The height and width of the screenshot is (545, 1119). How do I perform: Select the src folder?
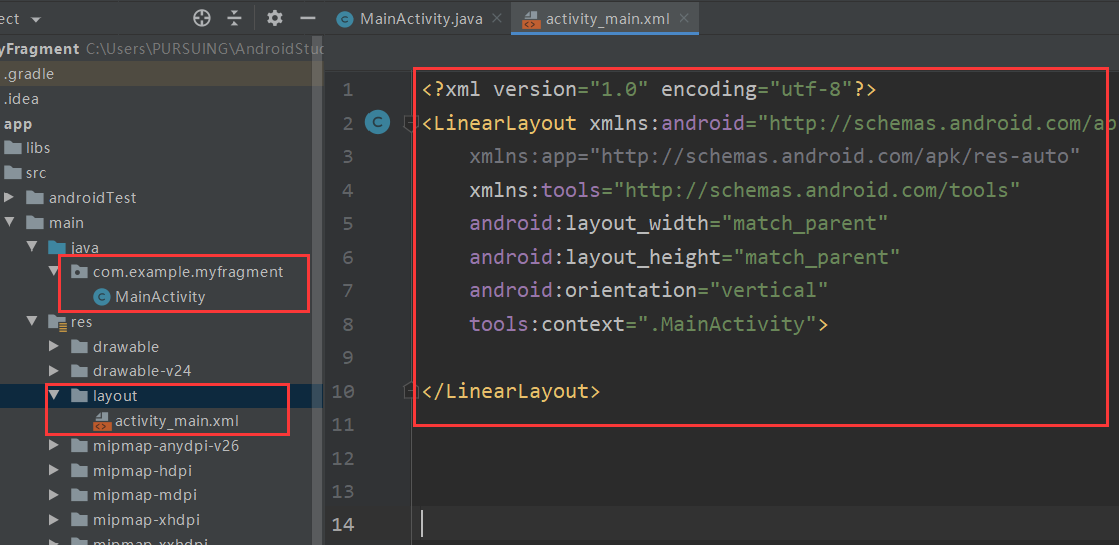point(36,173)
